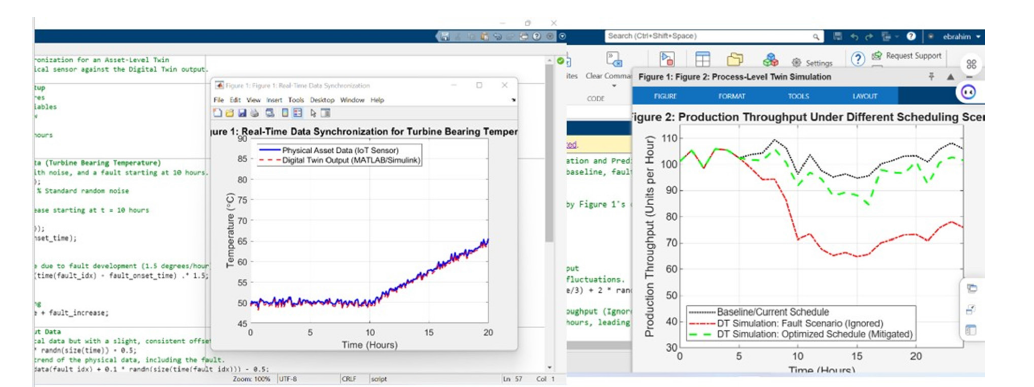
Task: Open File menu in Figure 1 window
Action: click(x=219, y=100)
